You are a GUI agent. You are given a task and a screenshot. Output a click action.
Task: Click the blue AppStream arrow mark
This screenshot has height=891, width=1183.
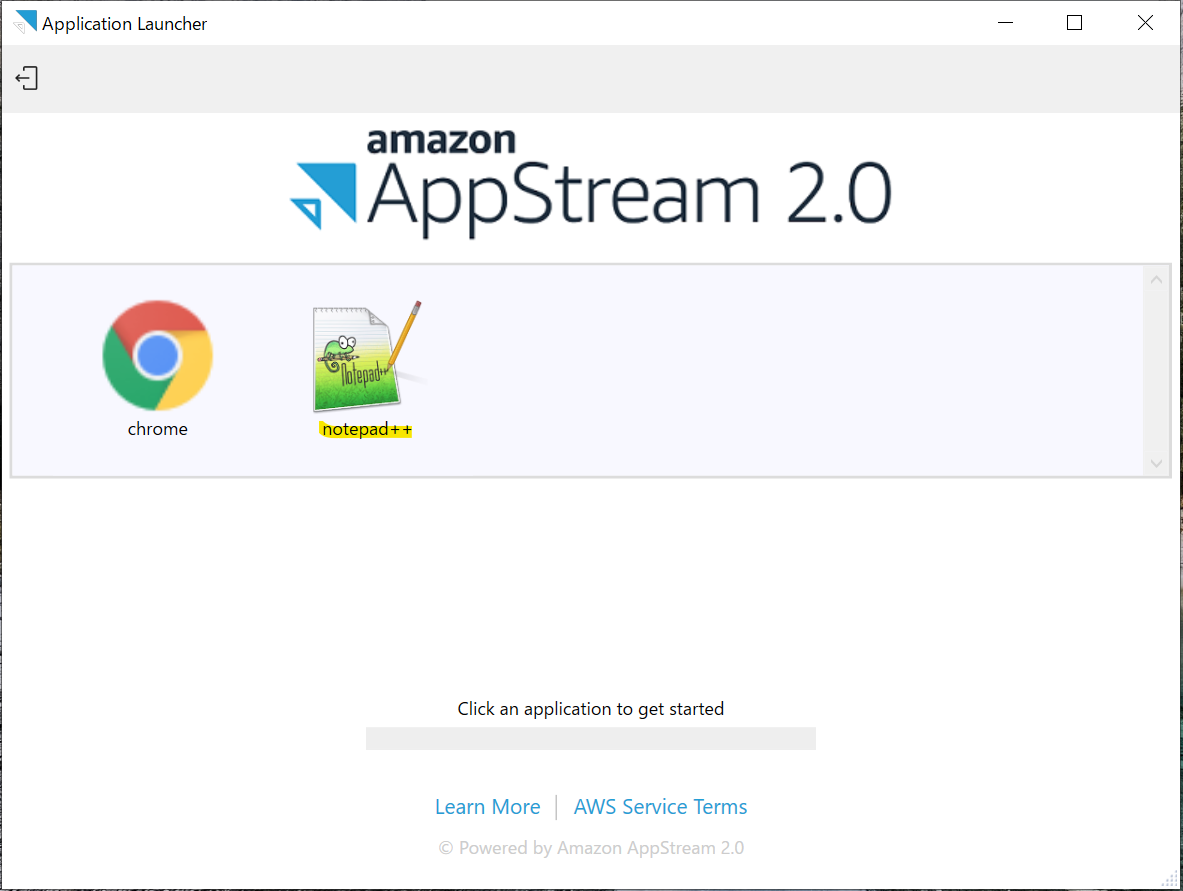(x=325, y=190)
